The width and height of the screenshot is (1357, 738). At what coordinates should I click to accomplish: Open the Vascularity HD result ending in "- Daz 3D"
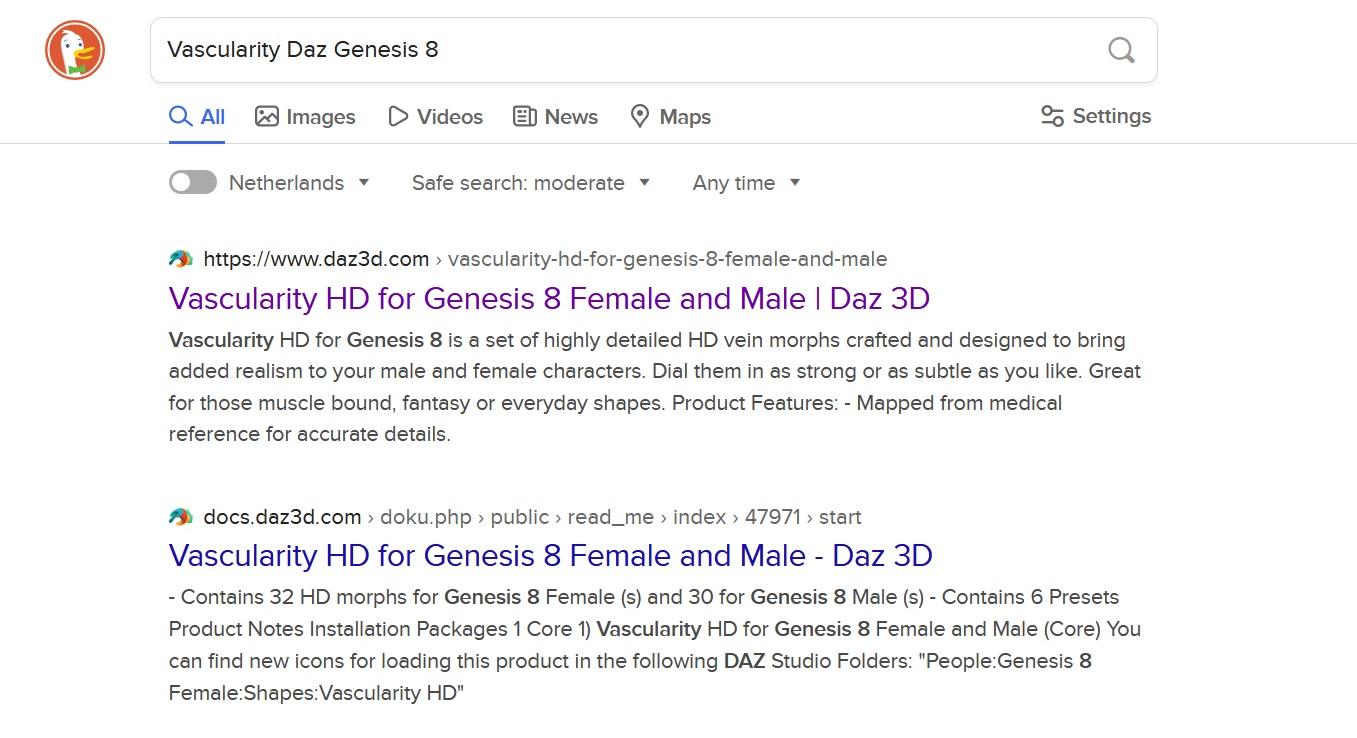[550, 555]
